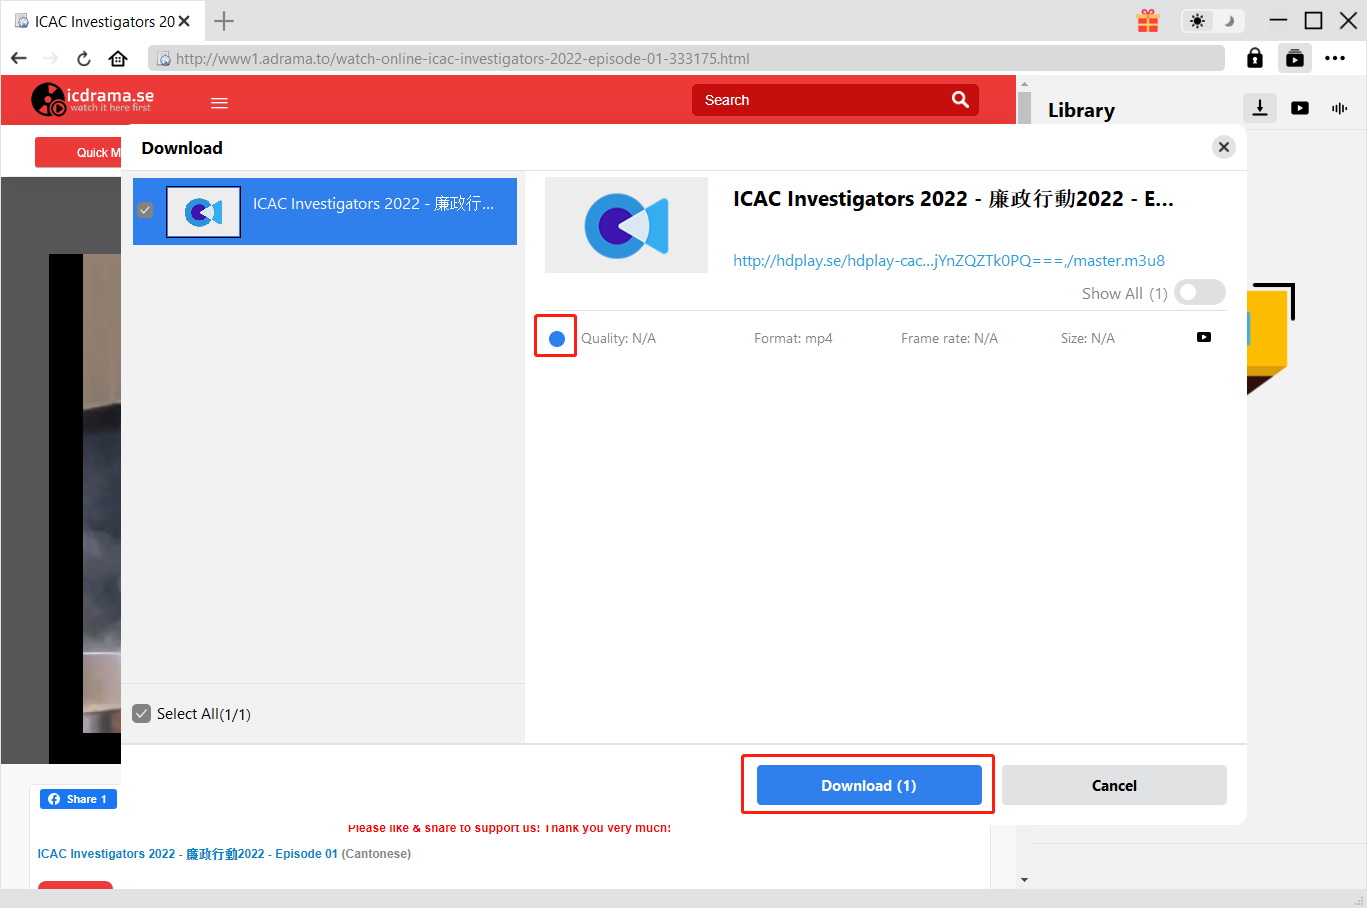Uncheck the ICAC Investigators 2022 list item
The width and height of the screenshot is (1367, 908).
coord(145,210)
